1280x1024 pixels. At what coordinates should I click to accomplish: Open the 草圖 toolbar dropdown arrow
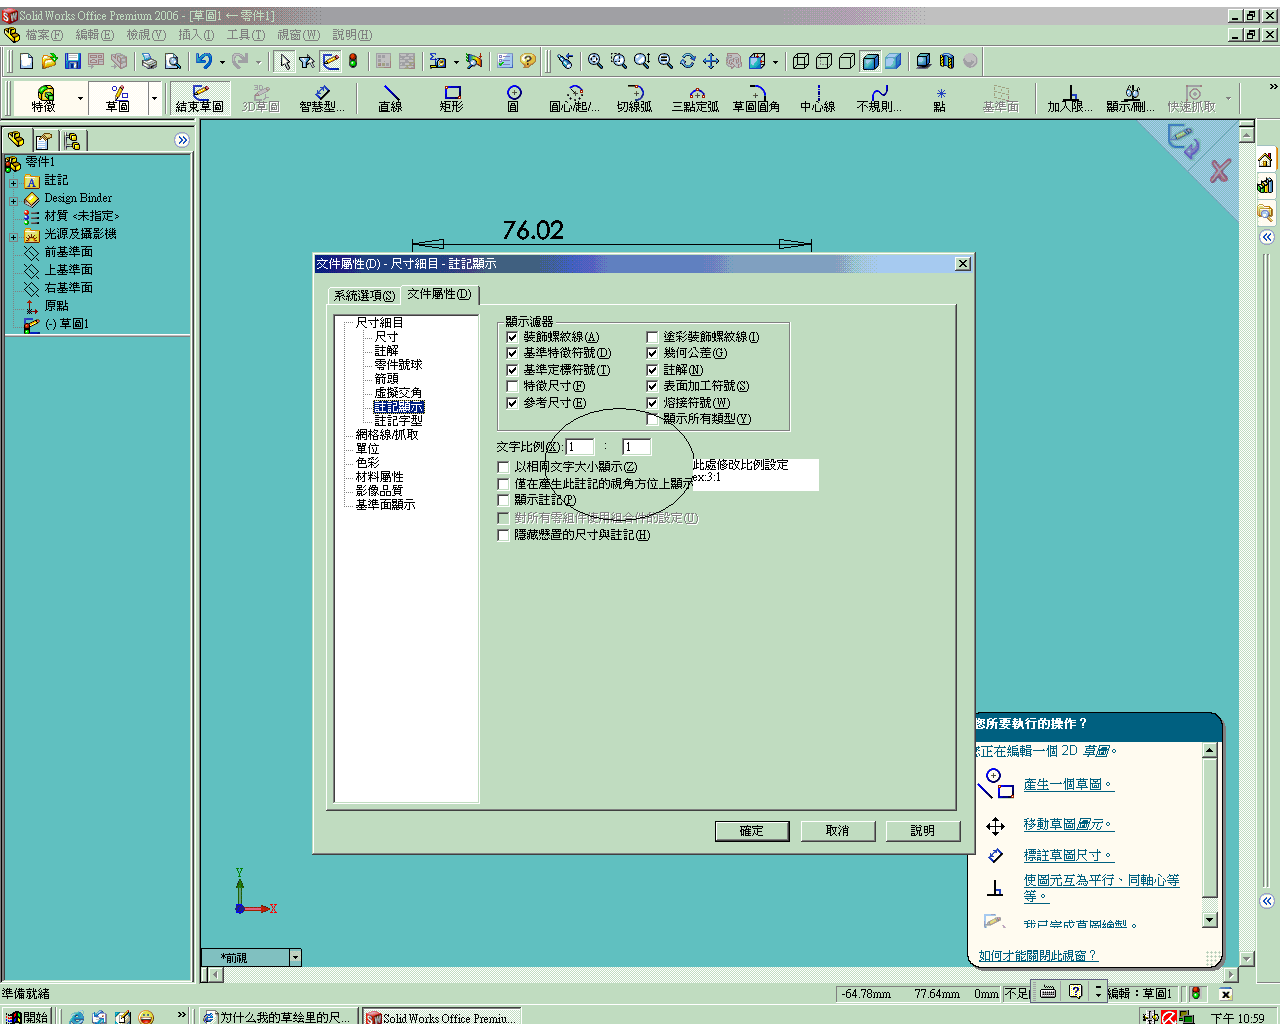pos(154,98)
